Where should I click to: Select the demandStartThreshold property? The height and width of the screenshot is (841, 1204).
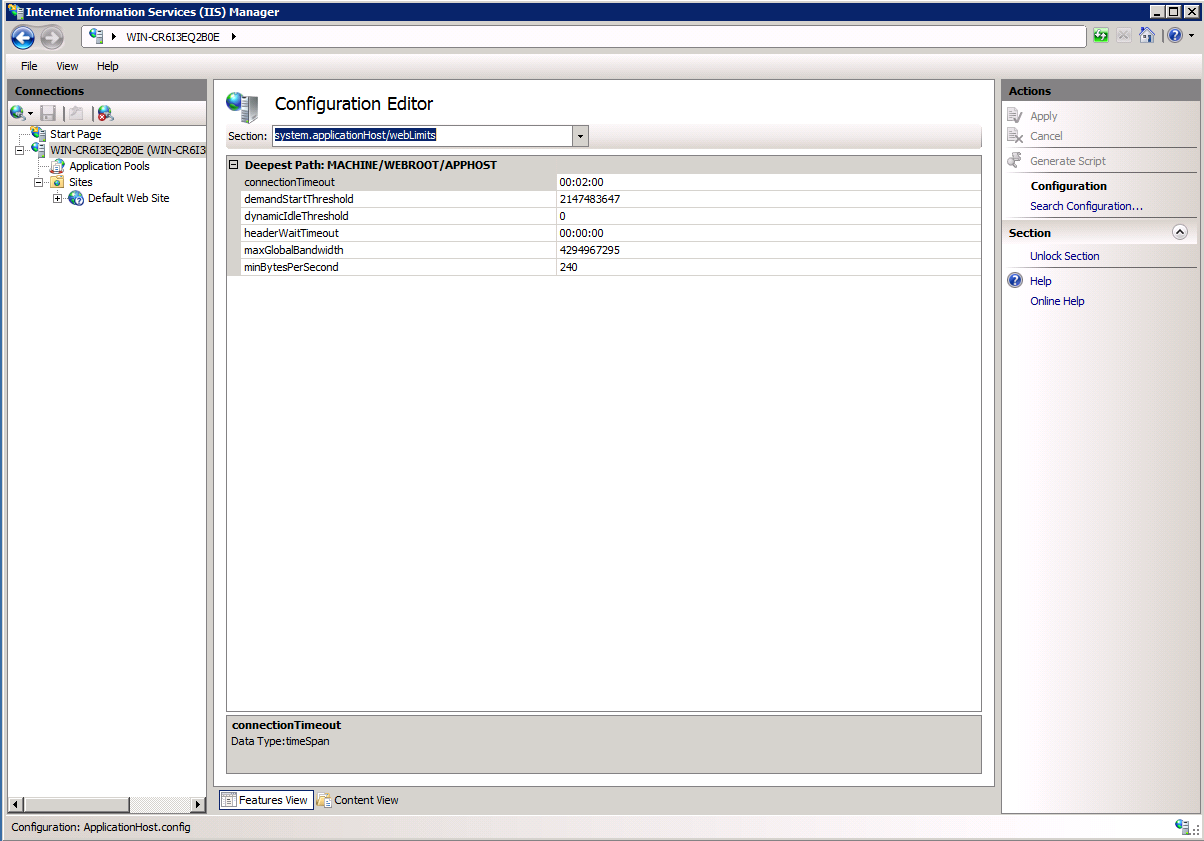pos(299,199)
